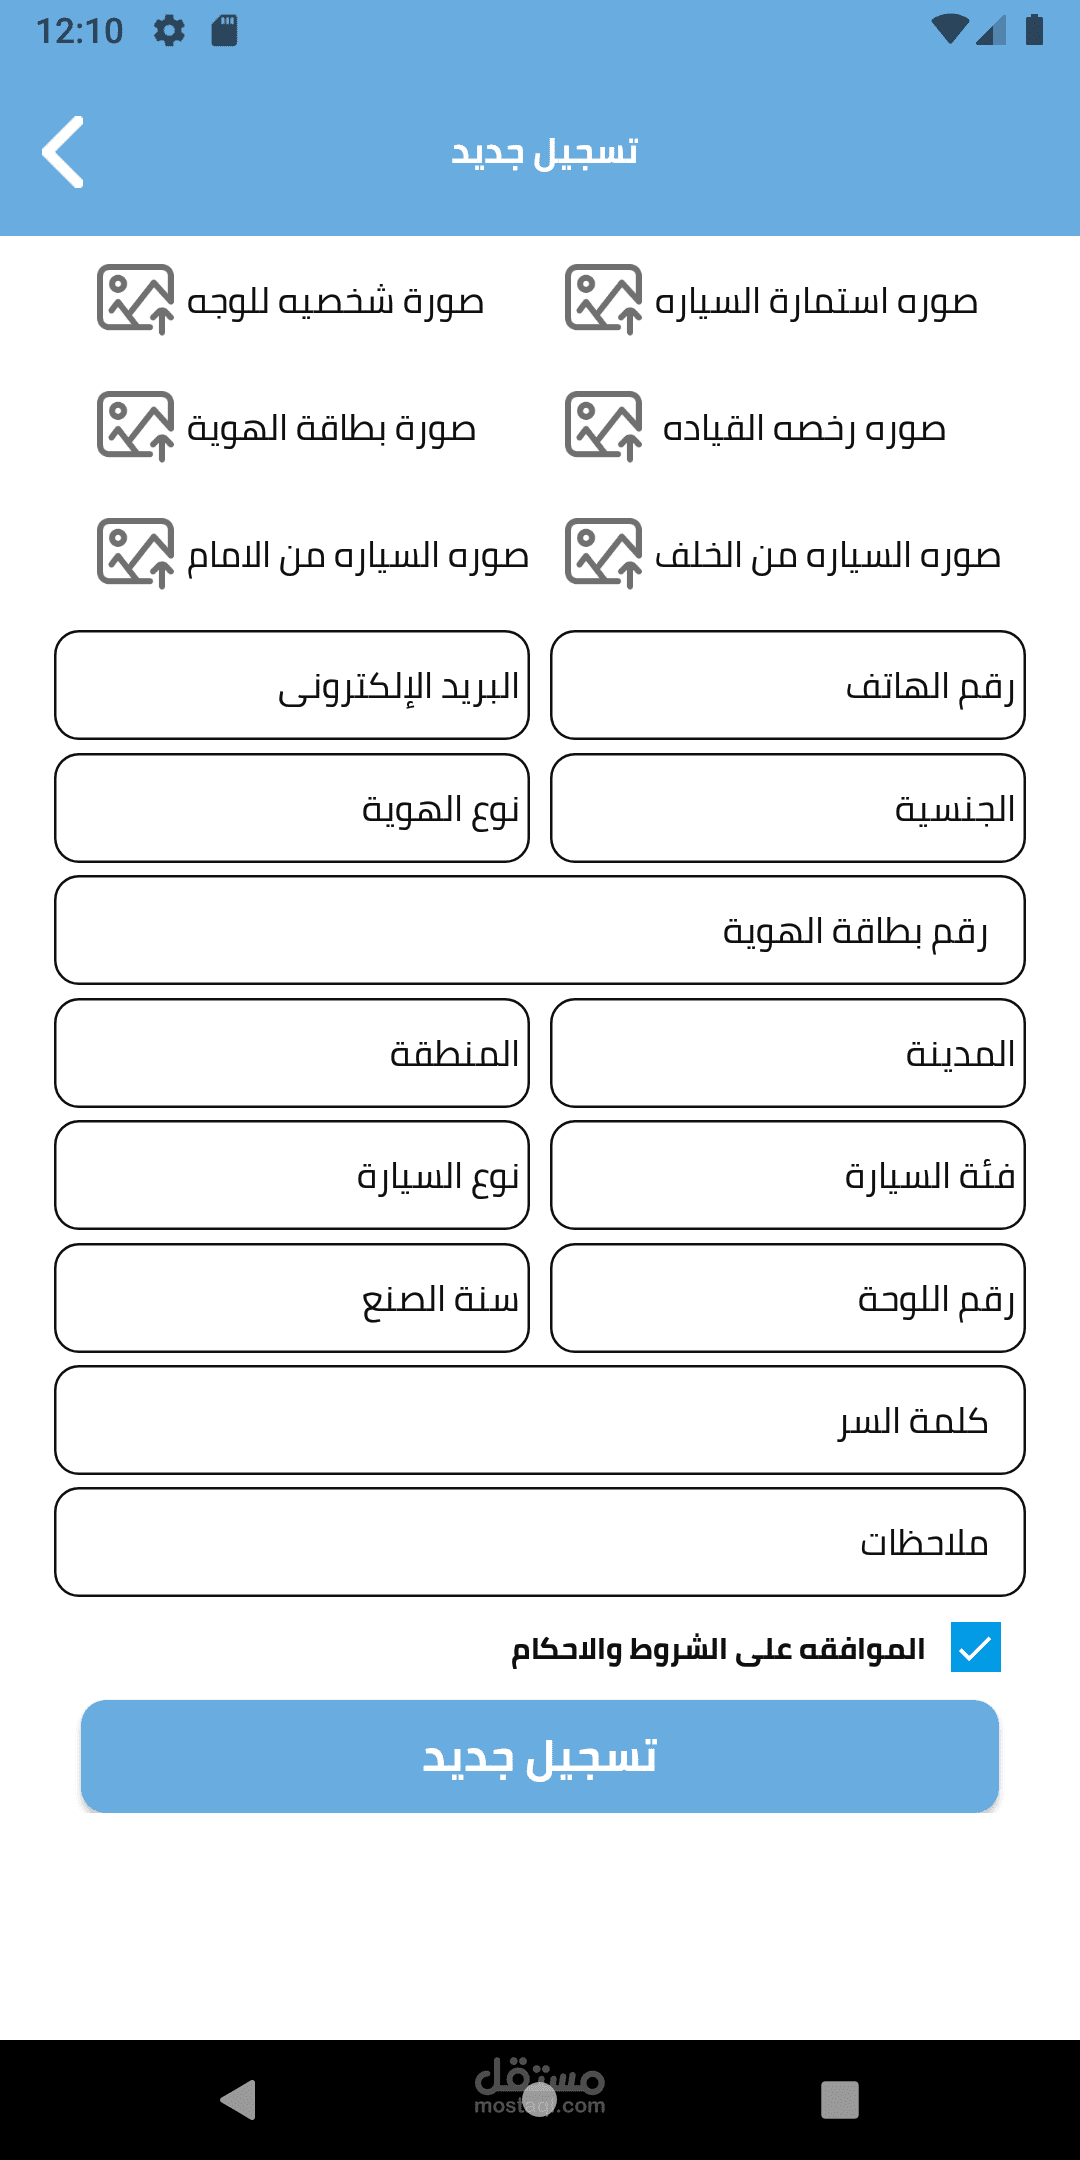
Task: Tap the back arrow in the header
Action: [63, 152]
